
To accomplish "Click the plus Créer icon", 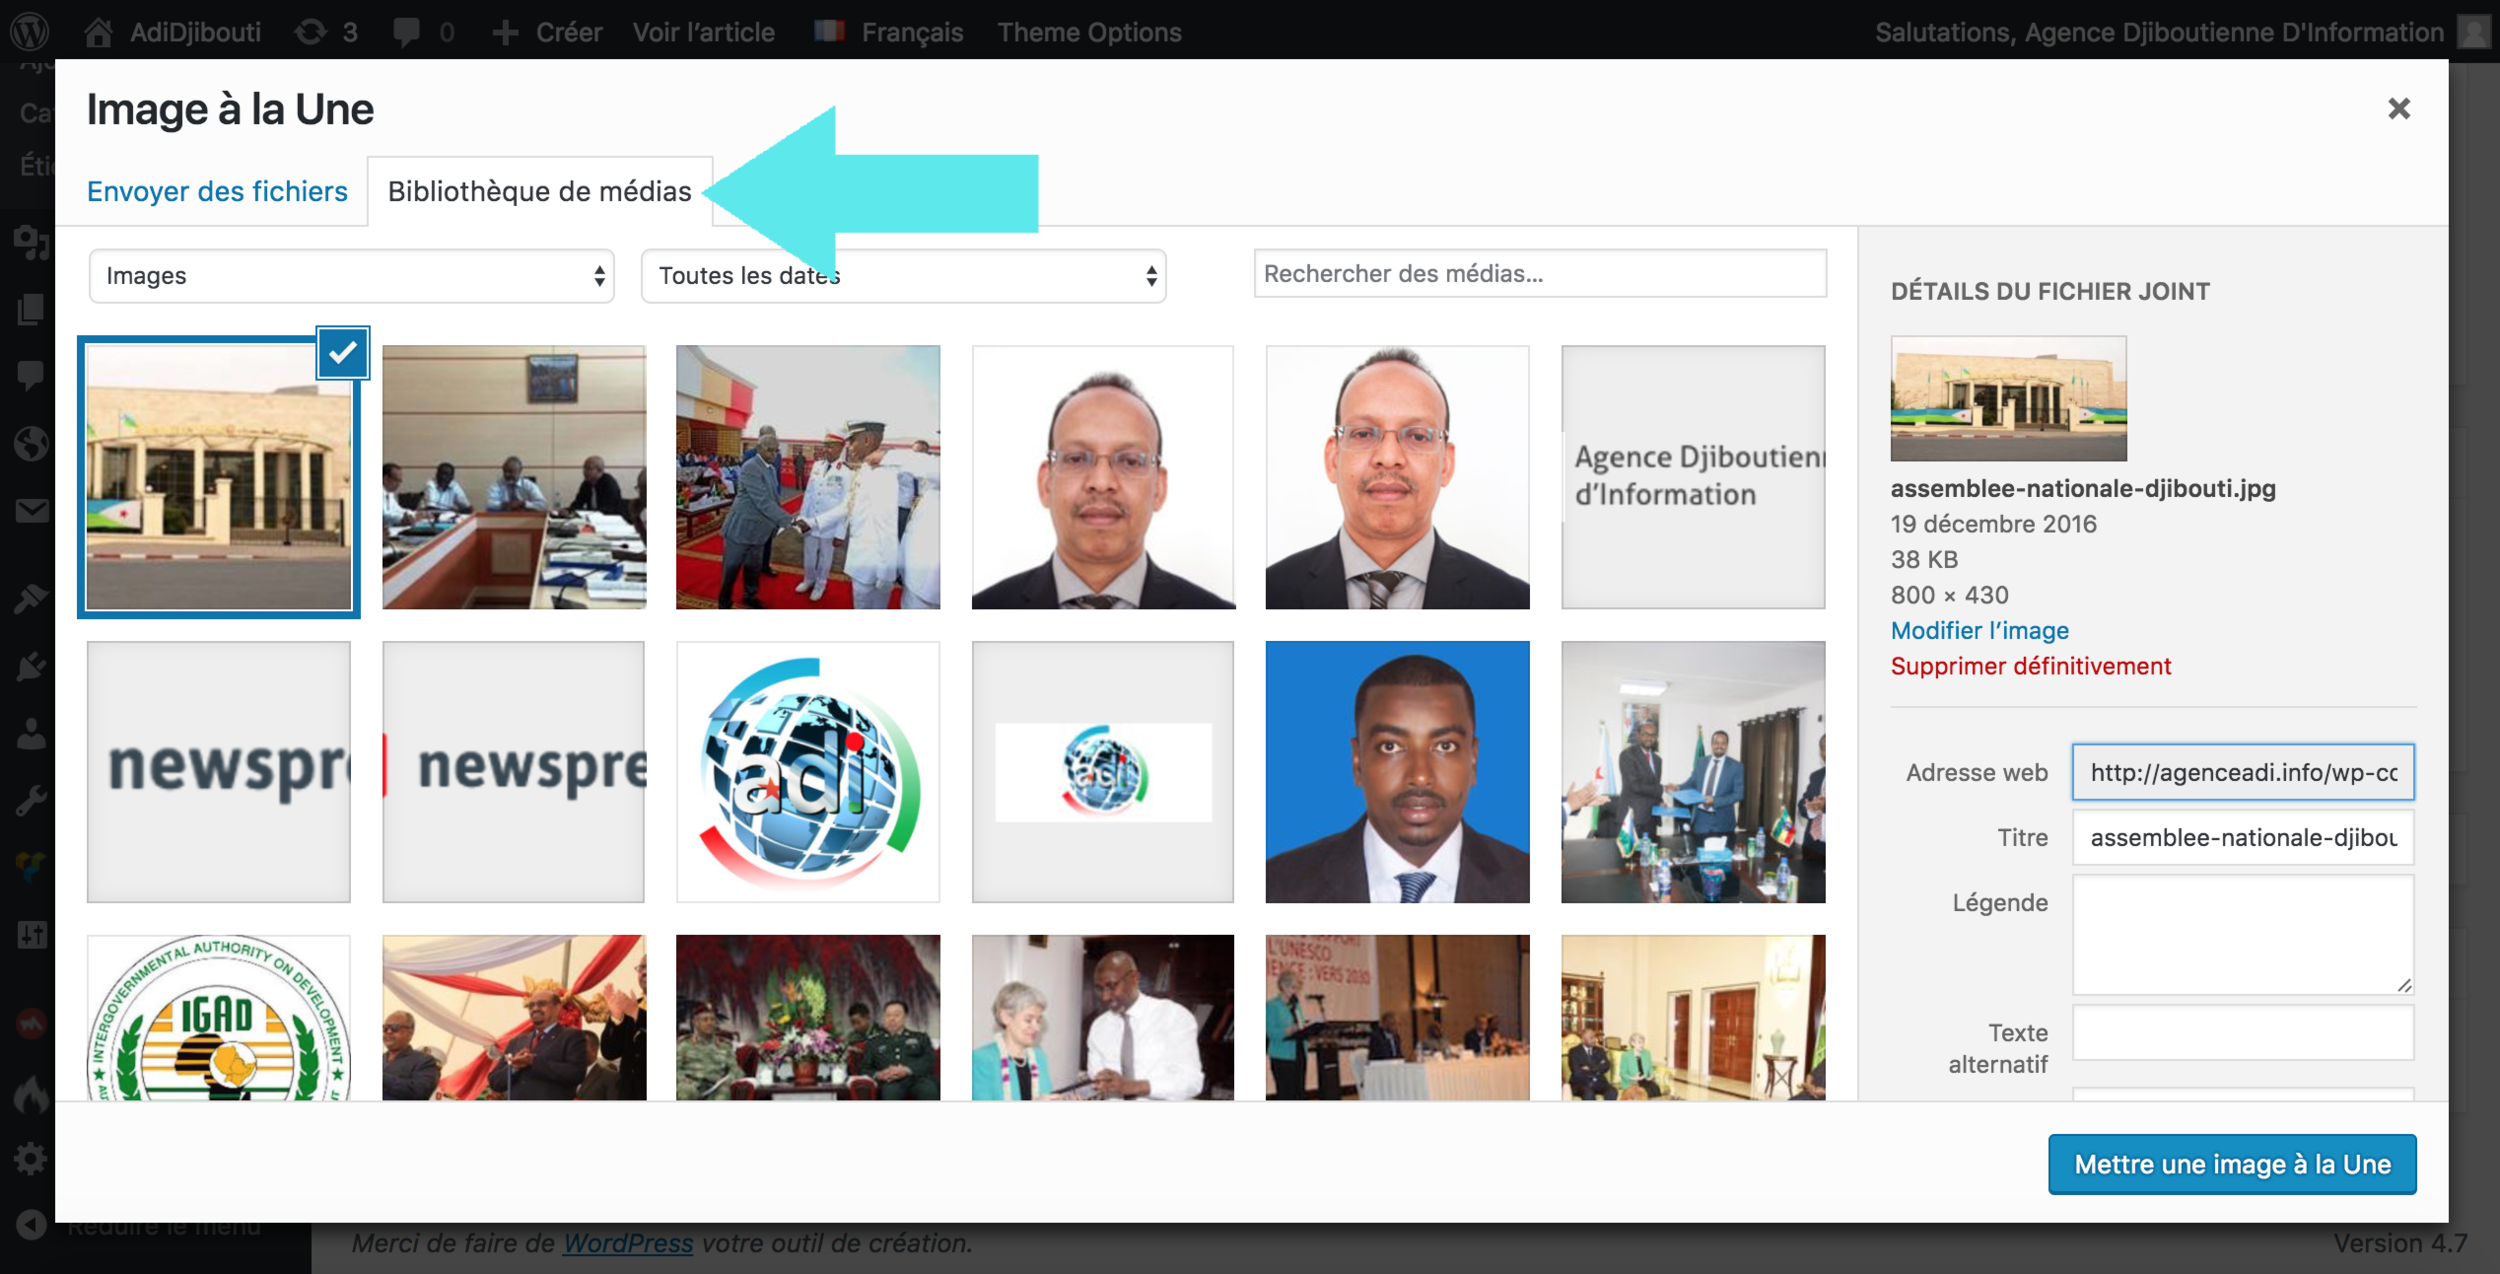I will click(x=505, y=32).
